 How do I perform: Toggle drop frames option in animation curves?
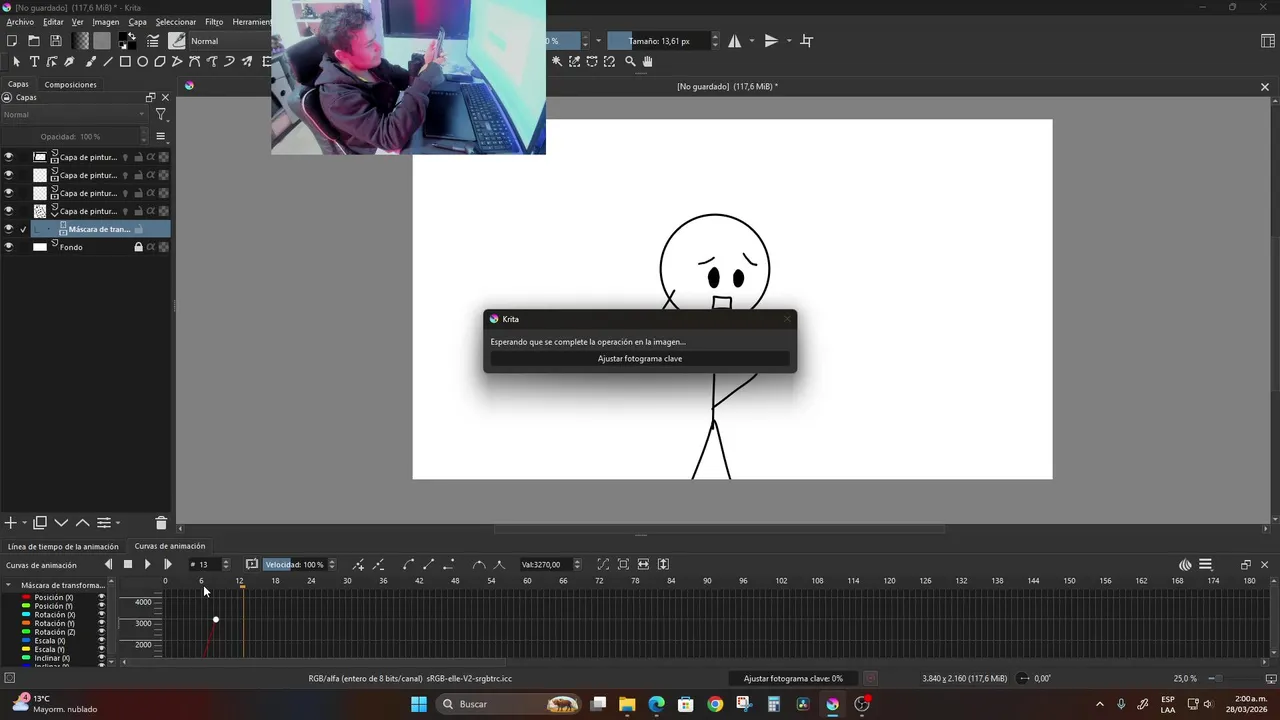pyautogui.click(x=252, y=565)
